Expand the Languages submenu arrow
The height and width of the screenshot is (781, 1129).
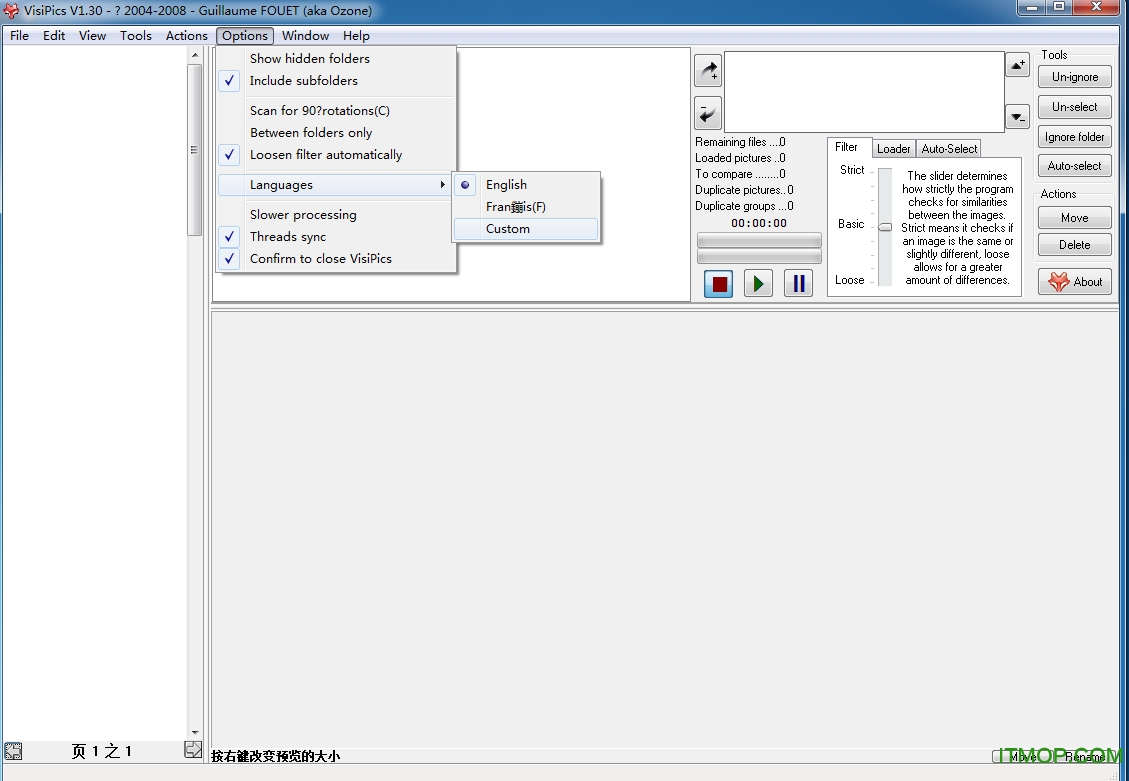click(442, 185)
